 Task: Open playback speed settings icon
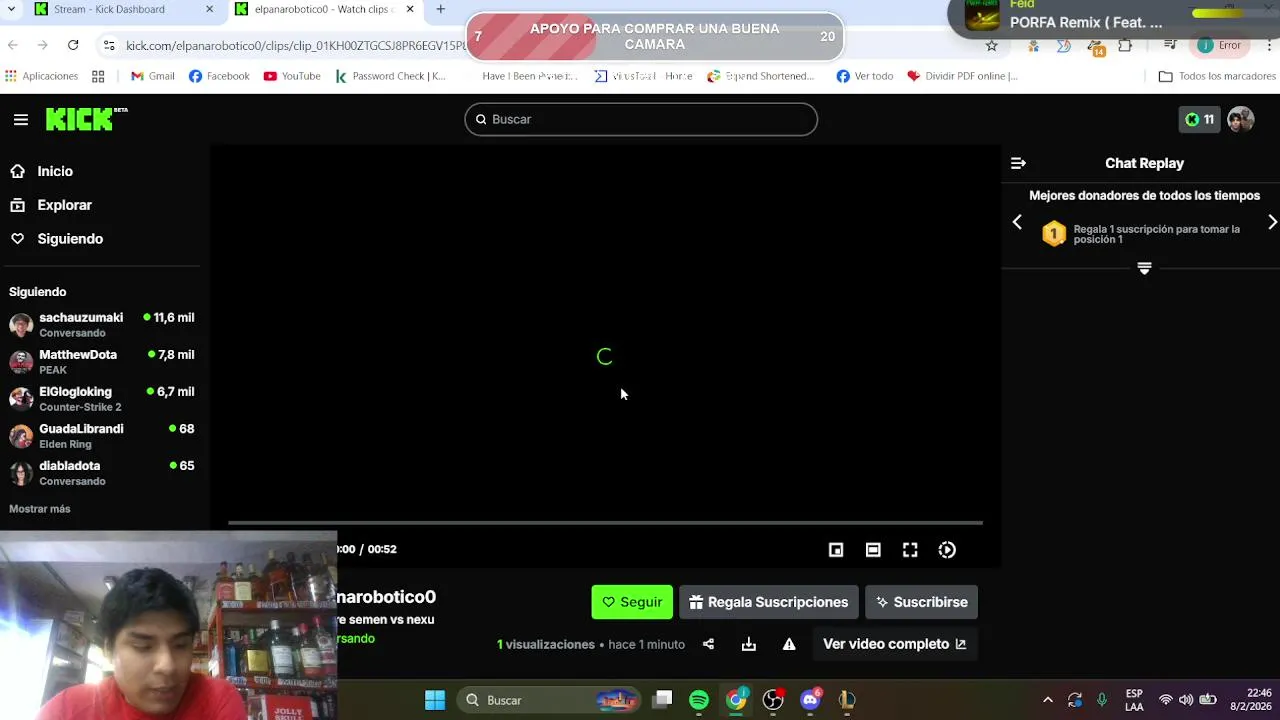947,549
